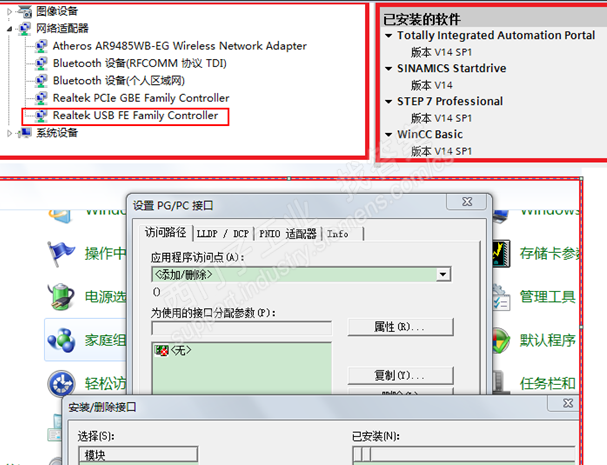
Task: Select the <无> interface entry
Action: [181, 351]
